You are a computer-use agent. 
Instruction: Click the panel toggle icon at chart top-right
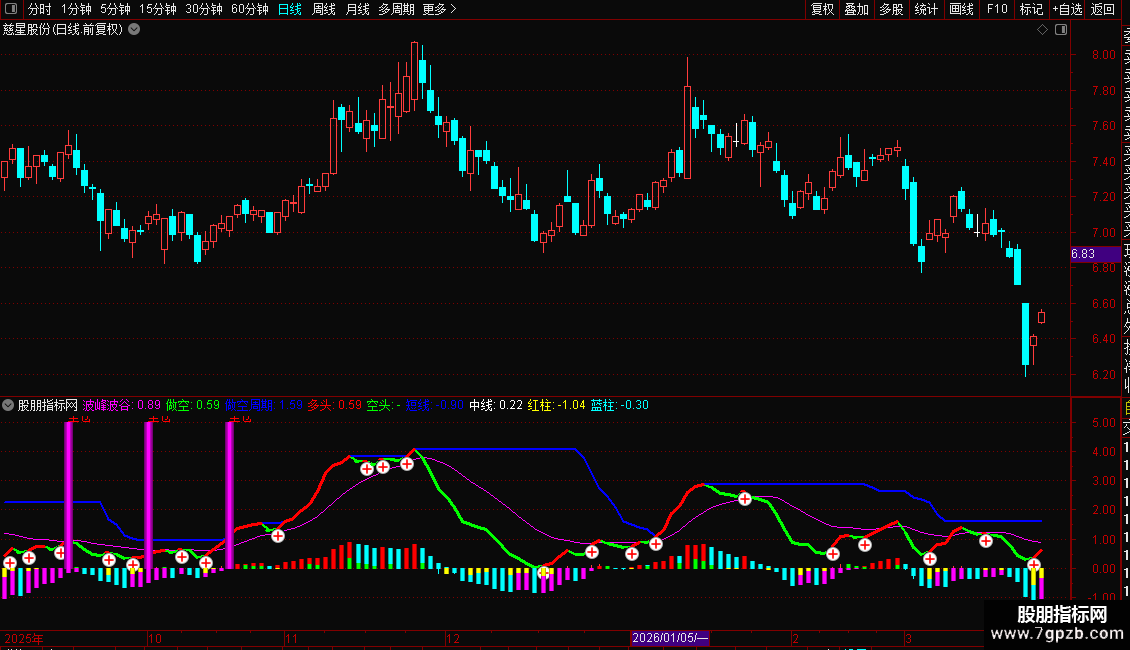pyautogui.click(x=1061, y=30)
